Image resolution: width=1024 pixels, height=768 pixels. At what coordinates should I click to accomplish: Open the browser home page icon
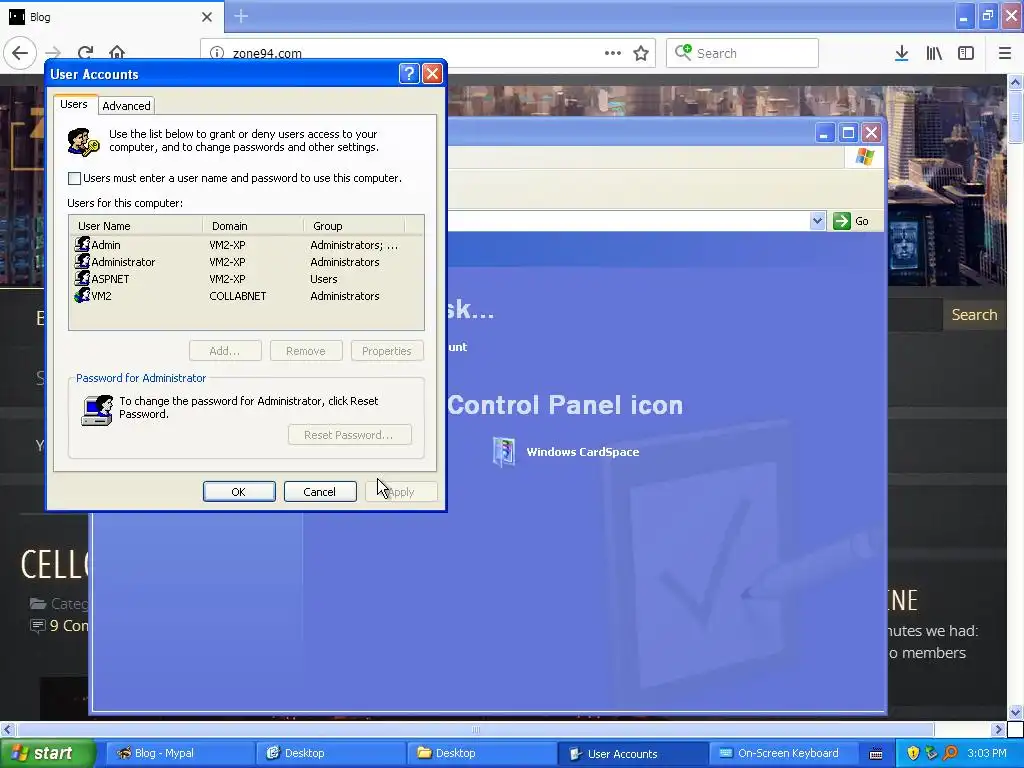click(117, 53)
